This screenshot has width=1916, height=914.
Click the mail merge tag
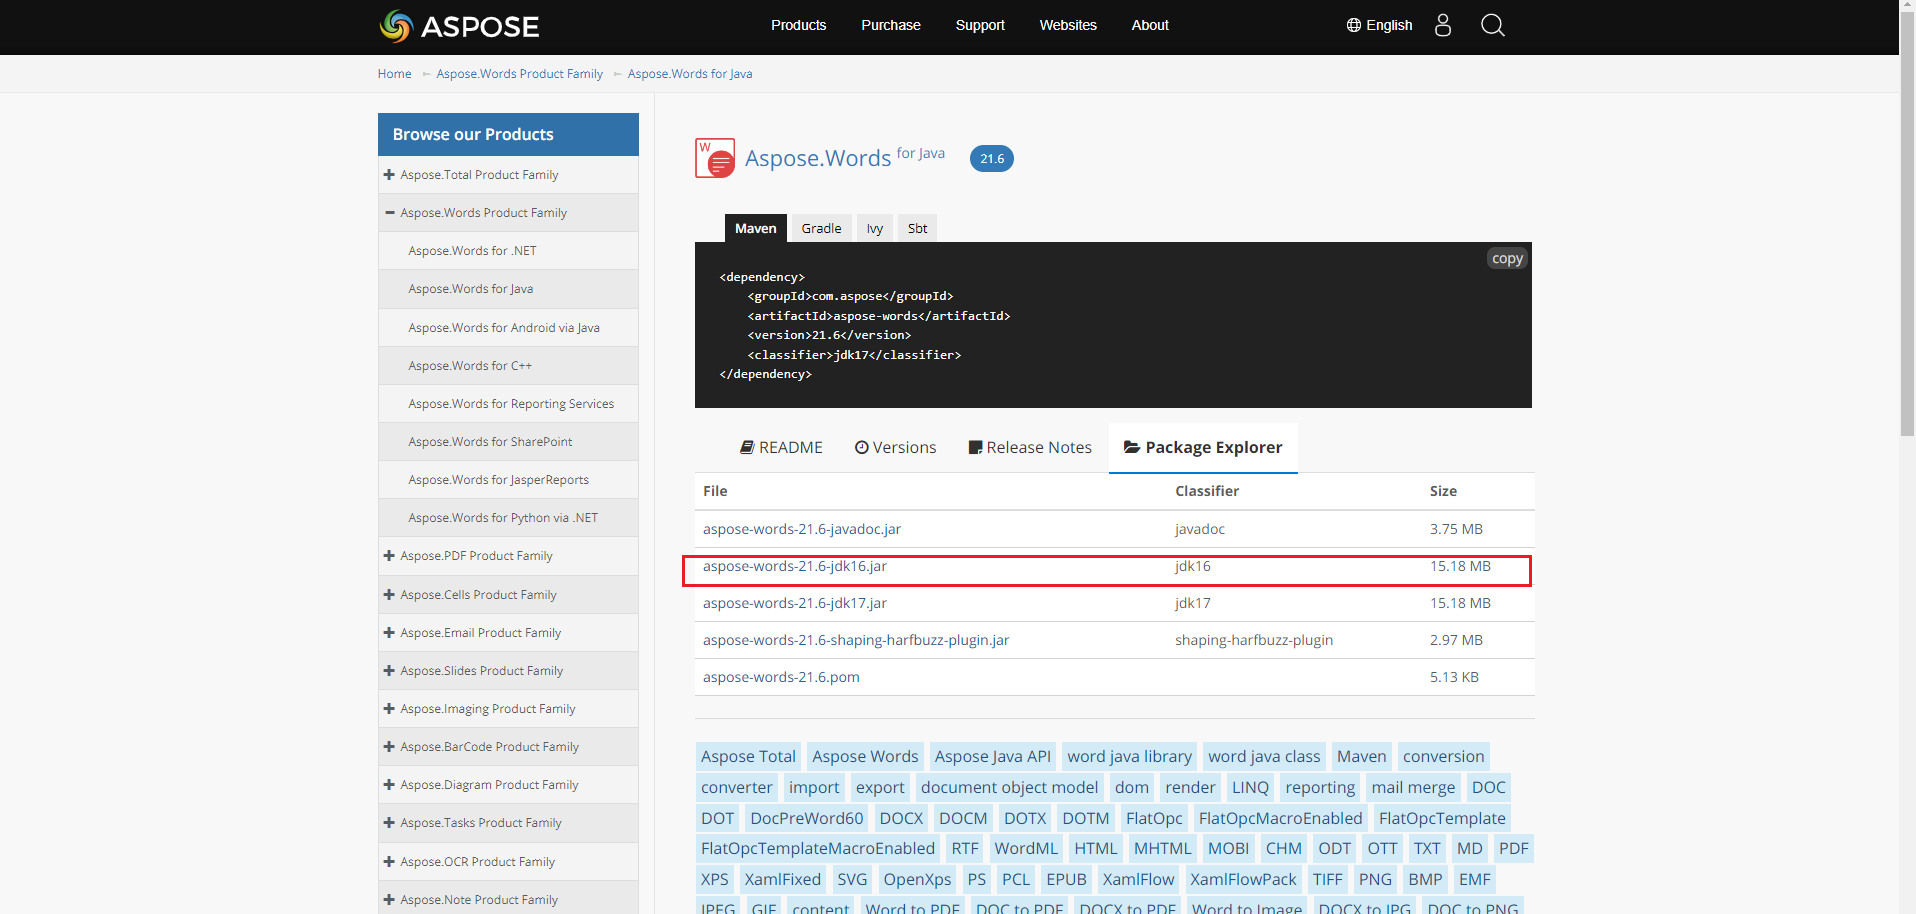pyautogui.click(x=1413, y=787)
